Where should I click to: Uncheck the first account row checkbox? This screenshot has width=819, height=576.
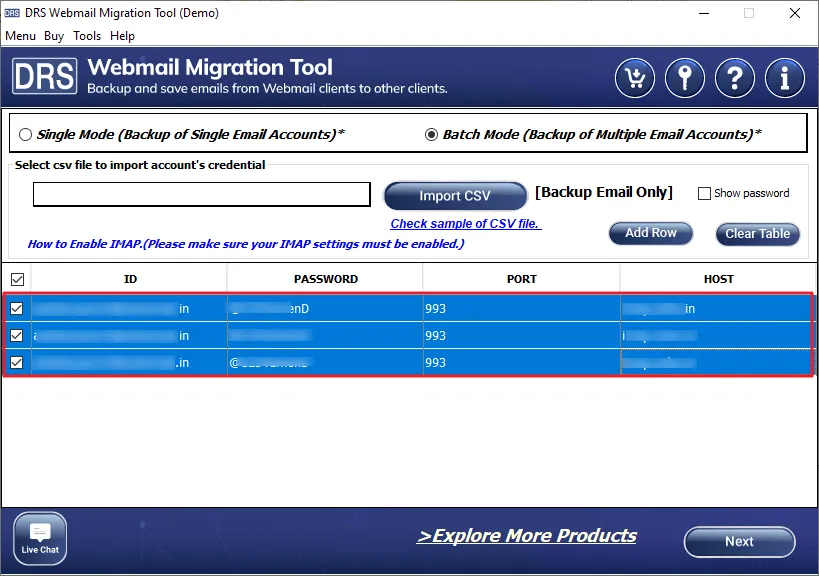pyautogui.click(x=17, y=308)
